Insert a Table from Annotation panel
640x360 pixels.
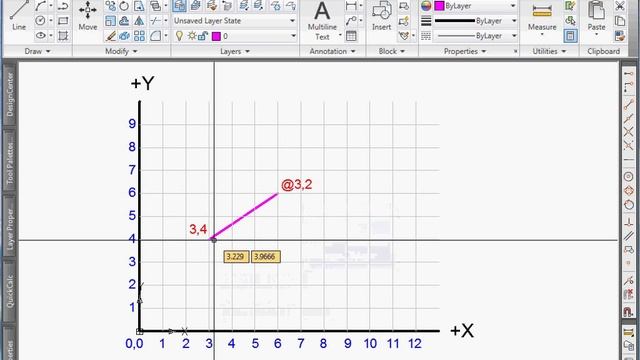pos(351,36)
